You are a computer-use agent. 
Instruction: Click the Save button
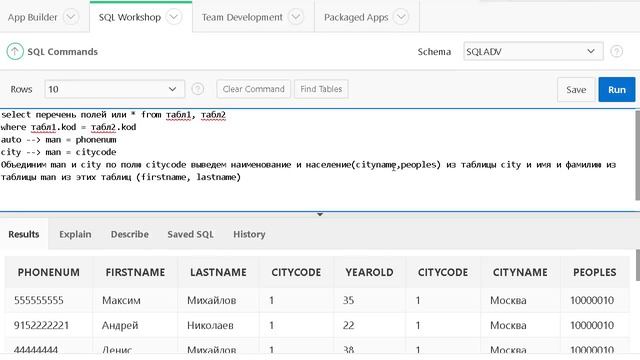[x=576, y=89]
